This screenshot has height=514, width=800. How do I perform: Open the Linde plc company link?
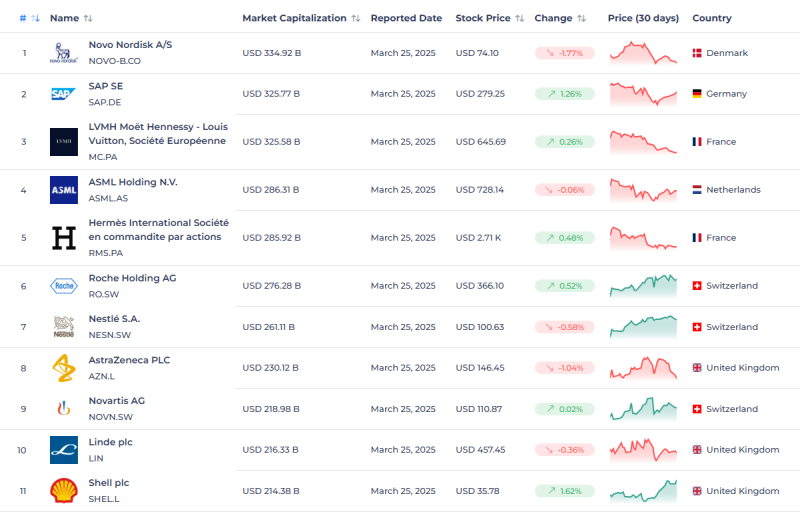[x=110, y=442]
